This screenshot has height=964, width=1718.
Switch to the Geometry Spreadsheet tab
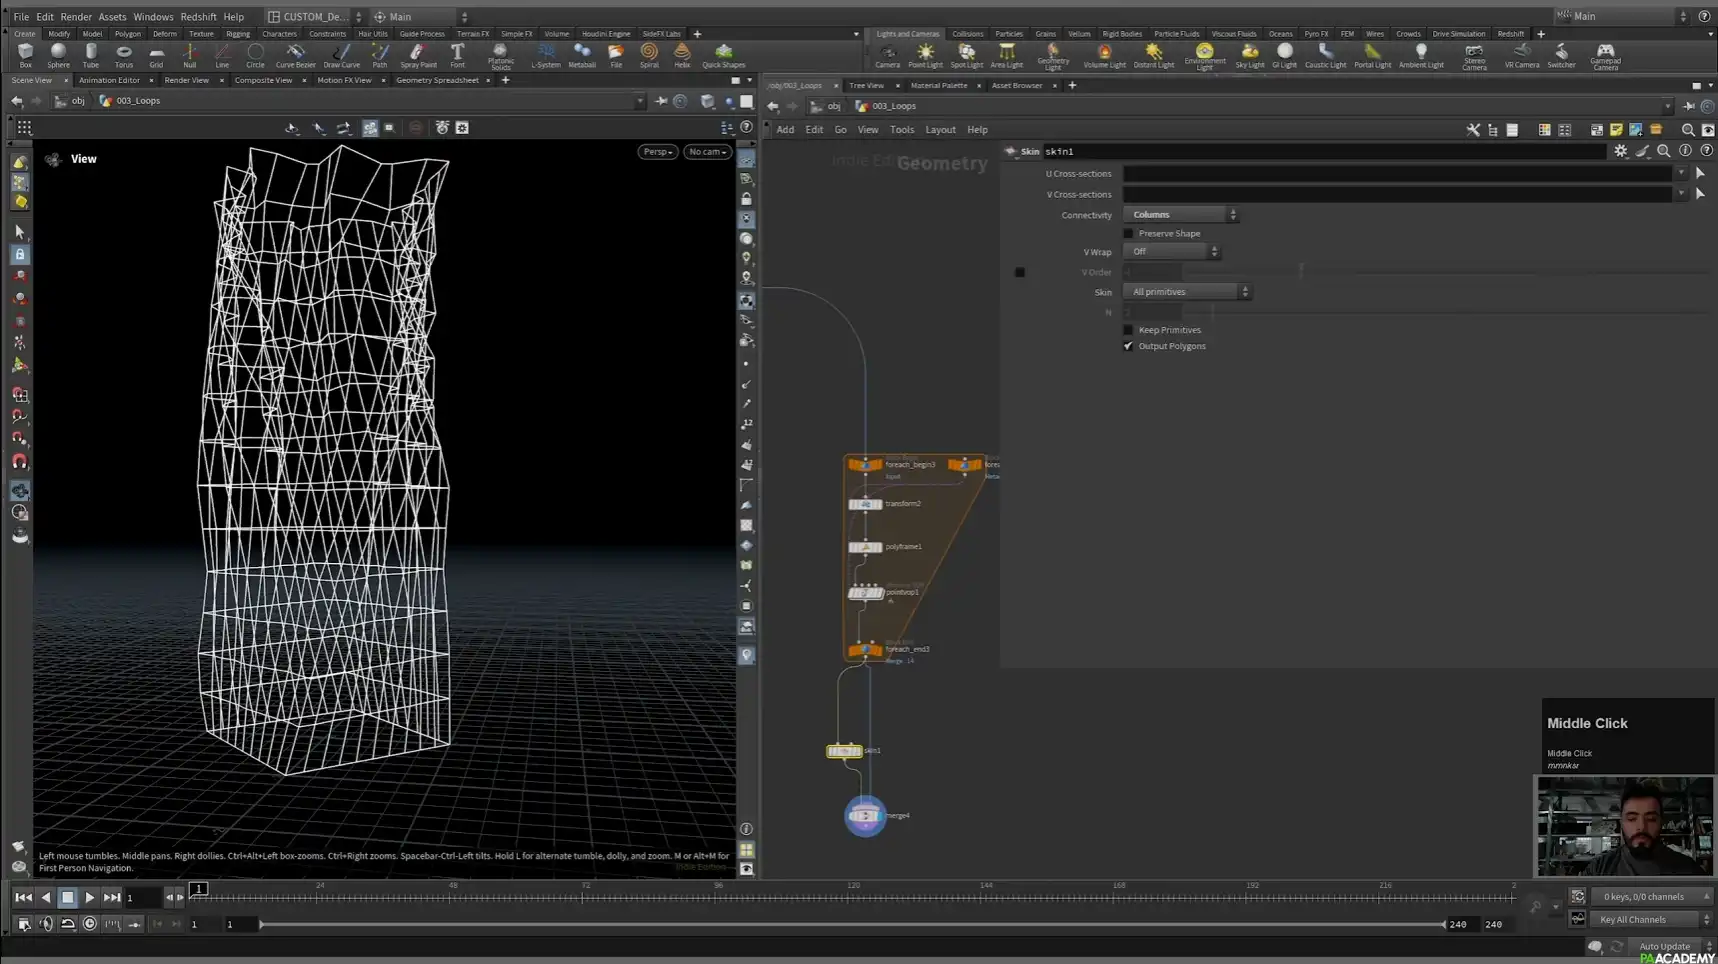(439, 80)
